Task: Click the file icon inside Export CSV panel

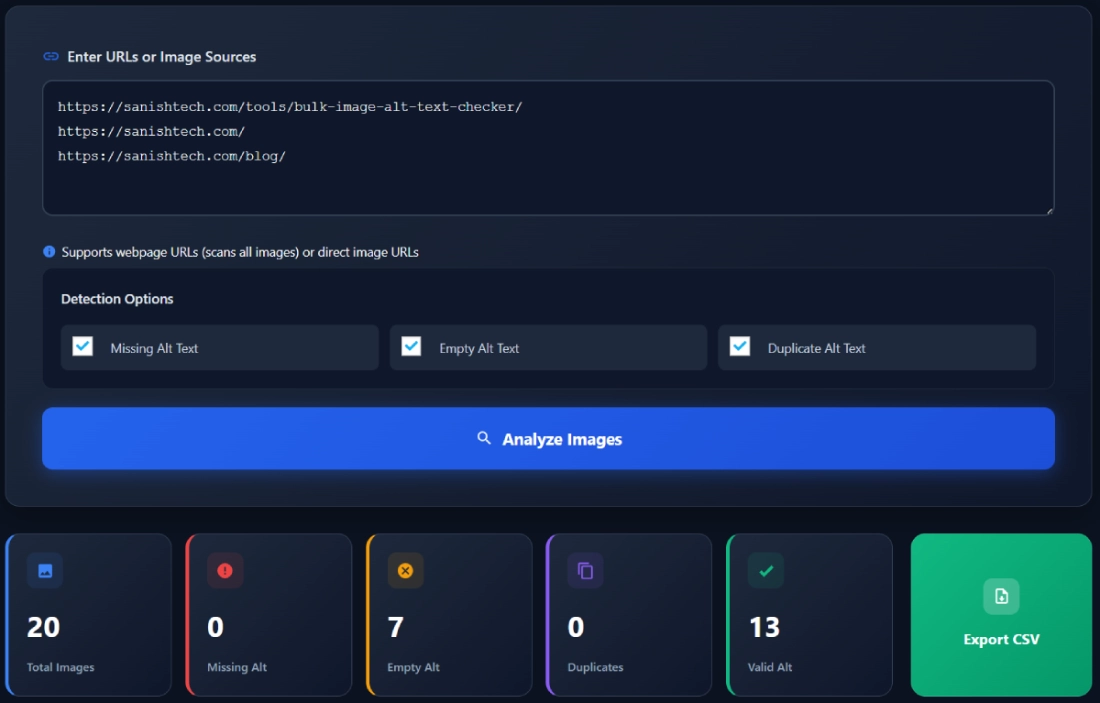Action: pyautogui.click(x=1001, y=597)
